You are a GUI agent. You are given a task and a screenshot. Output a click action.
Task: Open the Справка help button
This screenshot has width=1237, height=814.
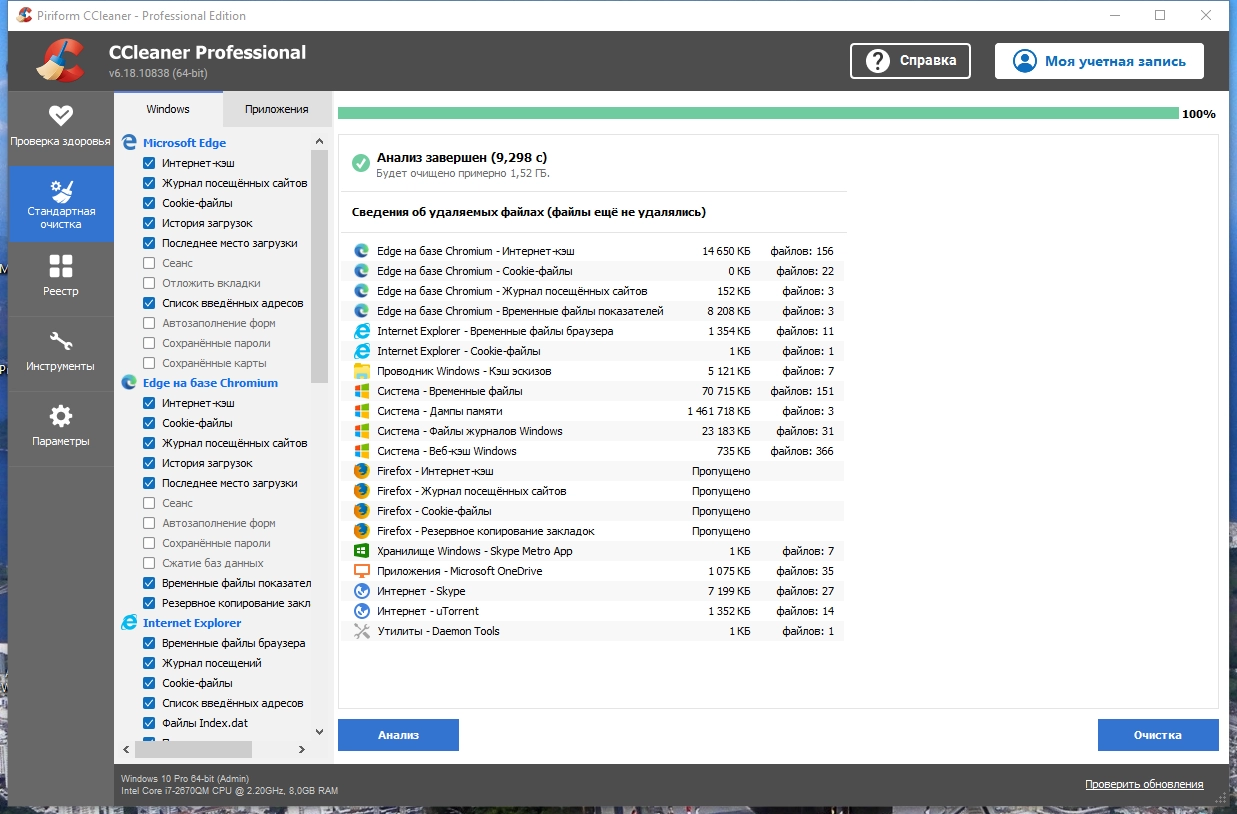(910, 61)
